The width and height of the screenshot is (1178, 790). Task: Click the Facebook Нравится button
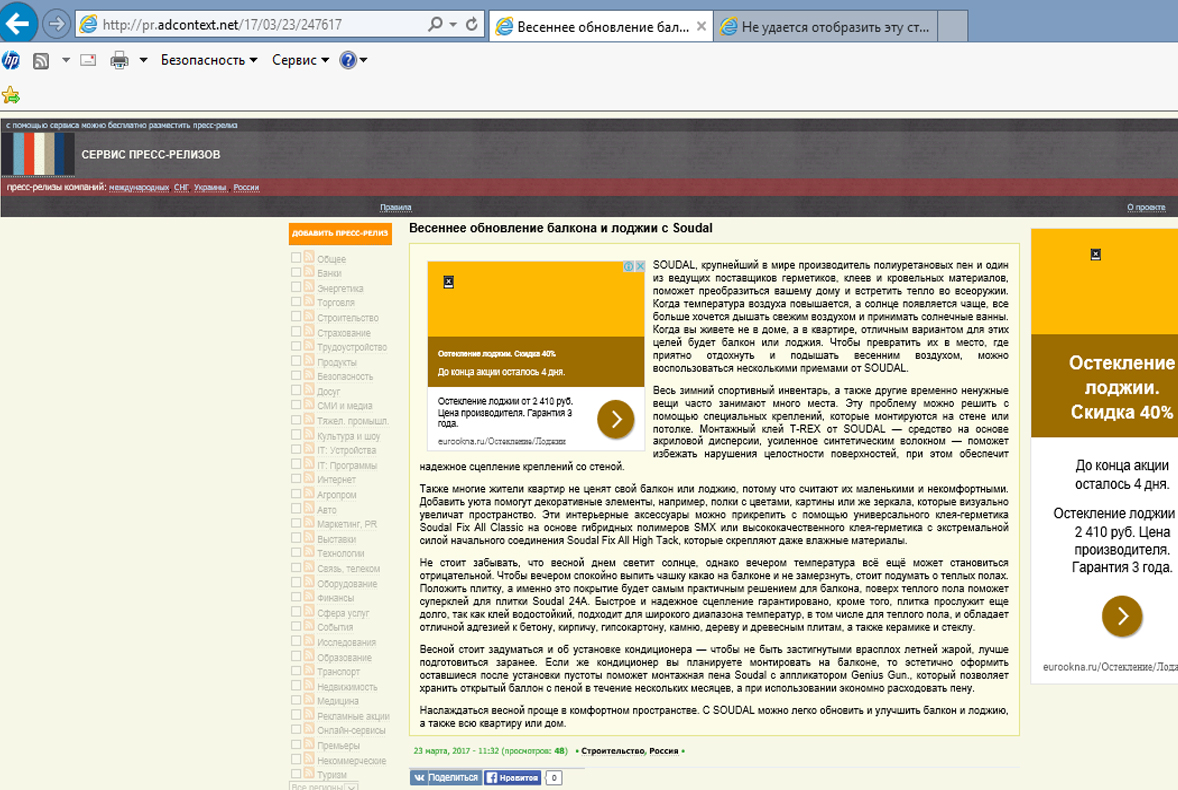[x=512, y=777]
